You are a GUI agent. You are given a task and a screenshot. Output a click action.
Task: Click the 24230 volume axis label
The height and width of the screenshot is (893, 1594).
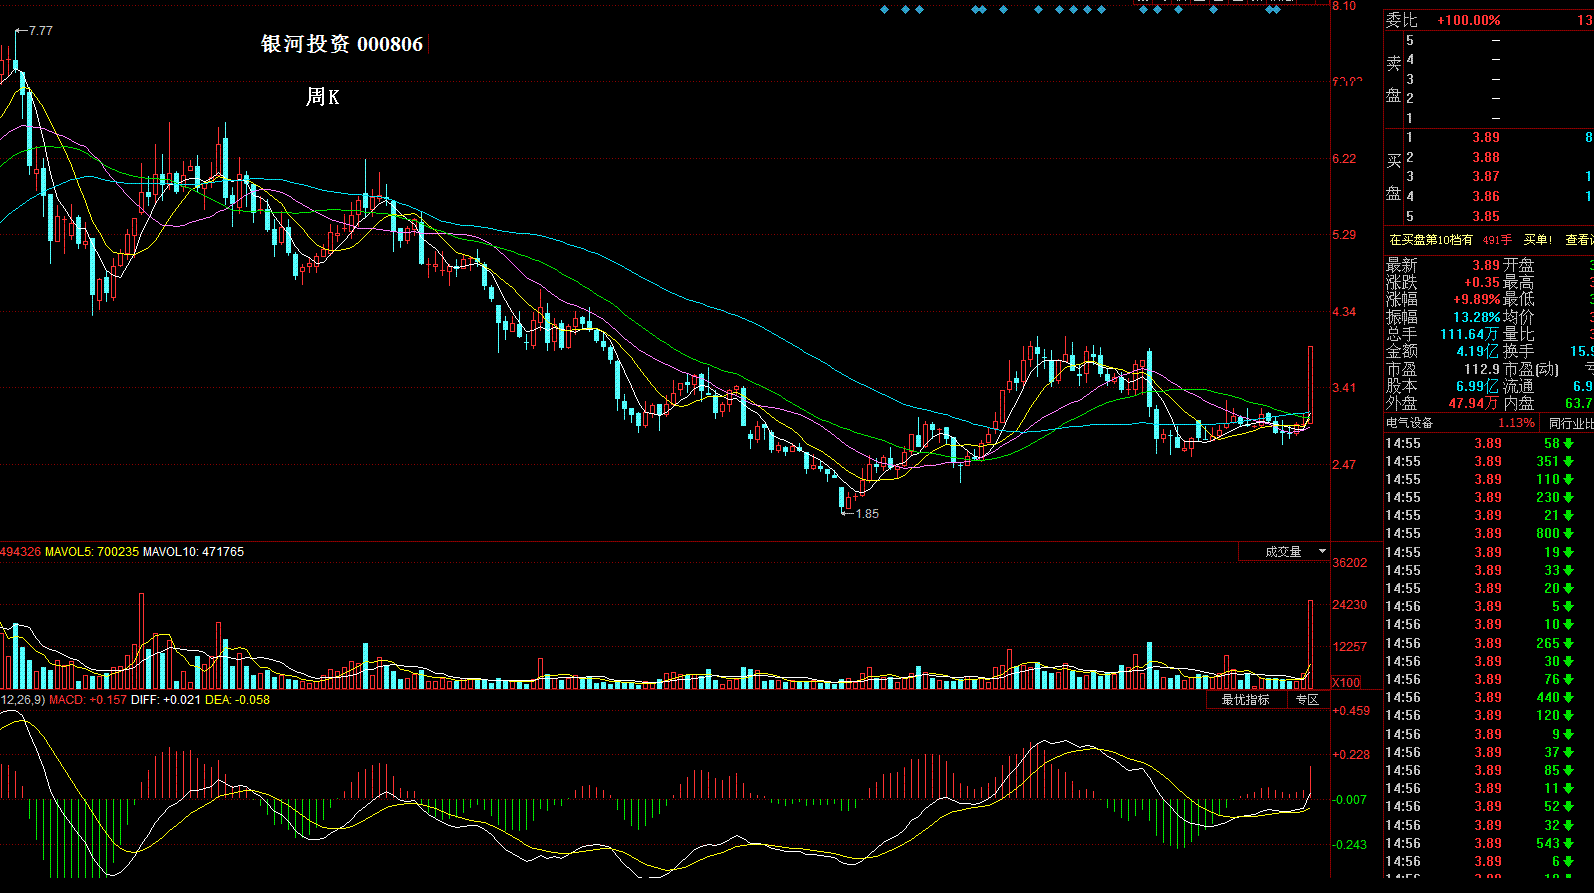tap(1350, 605)
